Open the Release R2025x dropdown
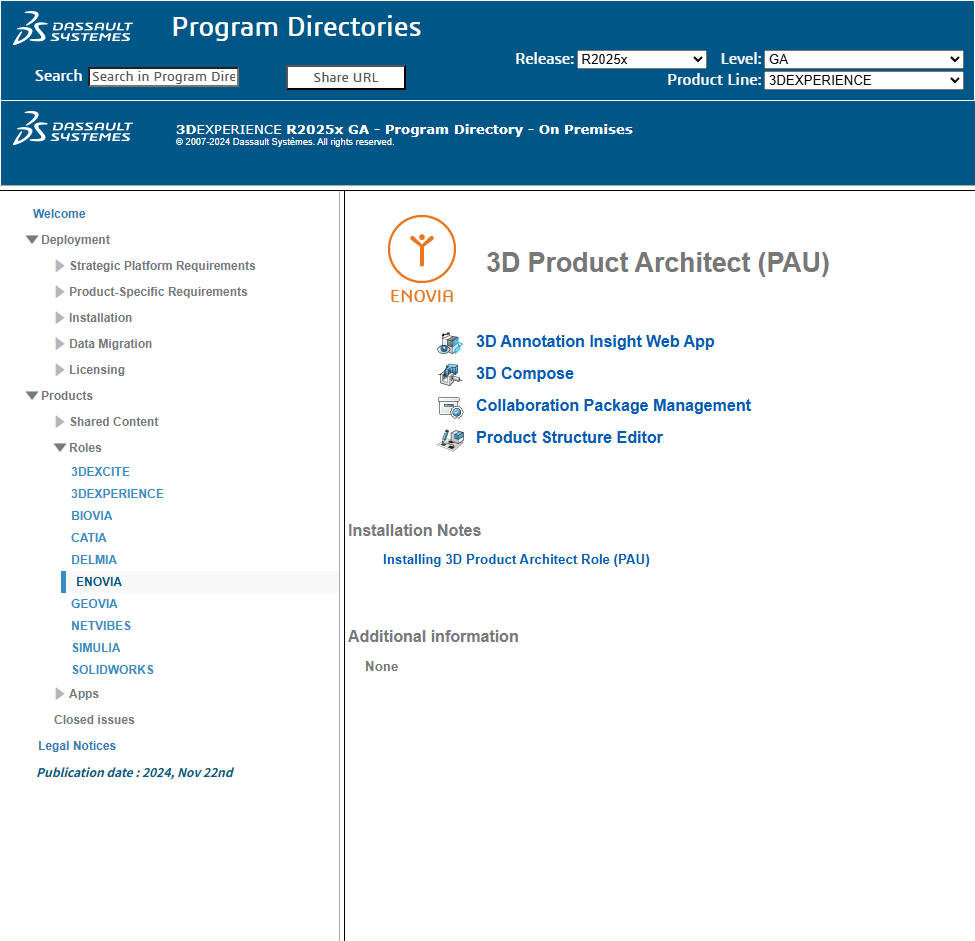 pyautogui.click(x=642, y=59)
